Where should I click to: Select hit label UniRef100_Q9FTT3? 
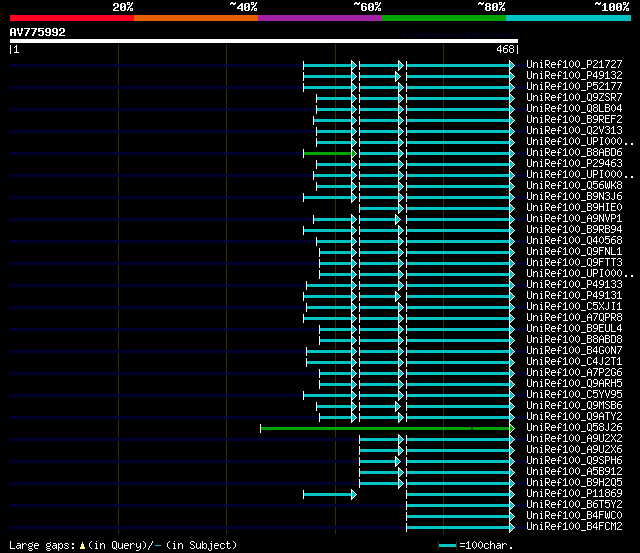tap(574, 263)
